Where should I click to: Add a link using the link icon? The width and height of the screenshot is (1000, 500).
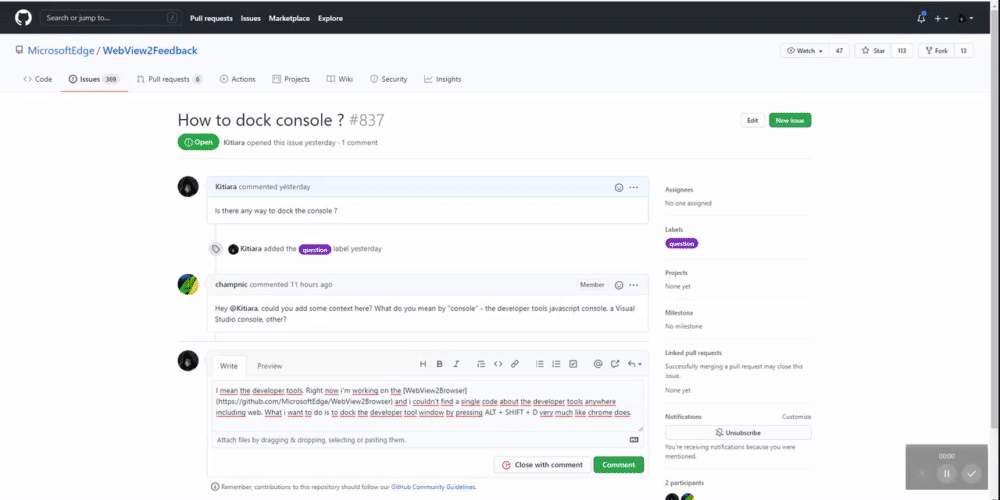tap(515, 364)
